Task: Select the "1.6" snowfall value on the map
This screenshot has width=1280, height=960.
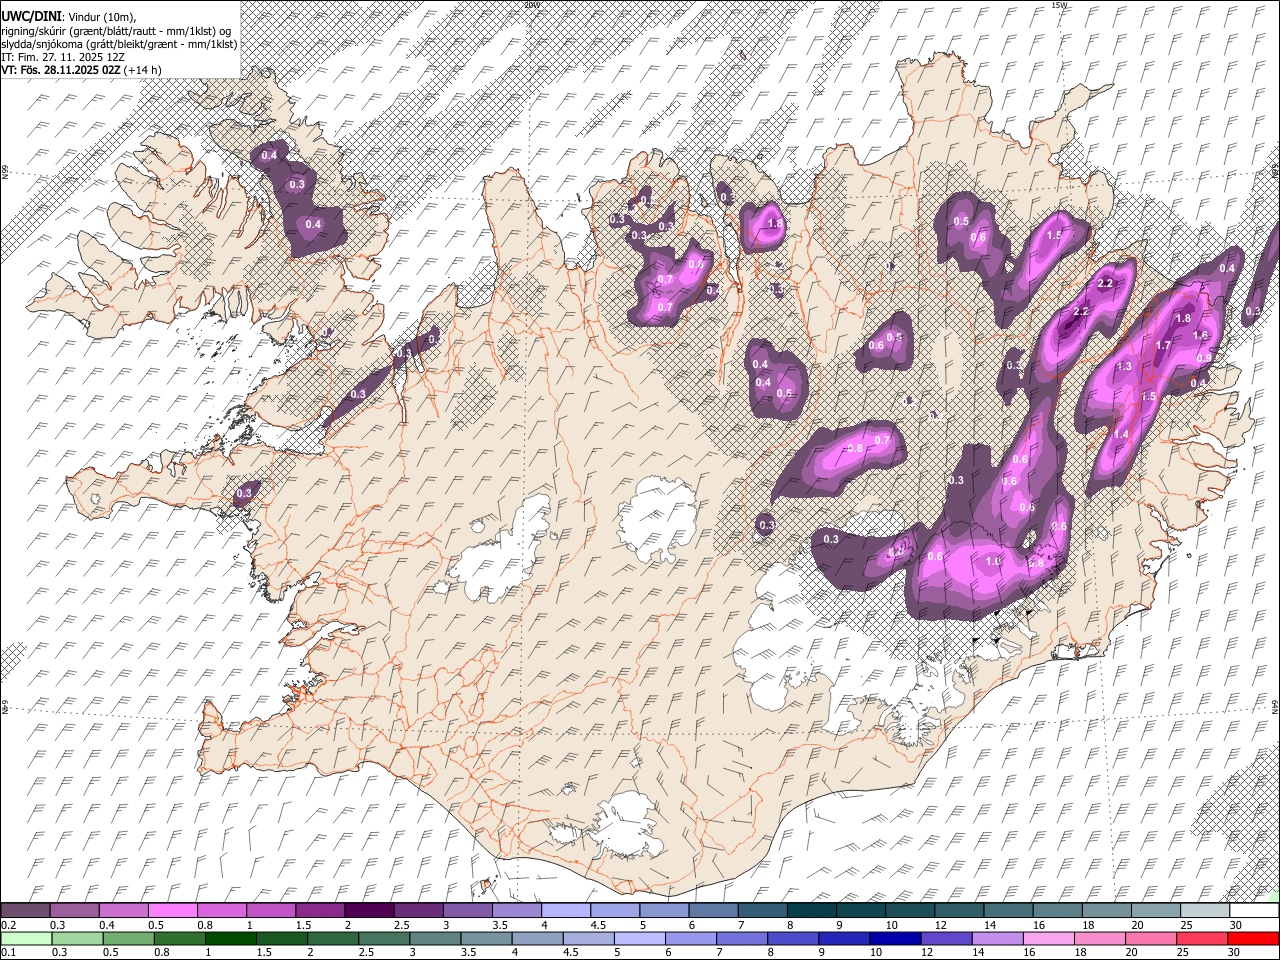Action: (x=1201, y=336)
